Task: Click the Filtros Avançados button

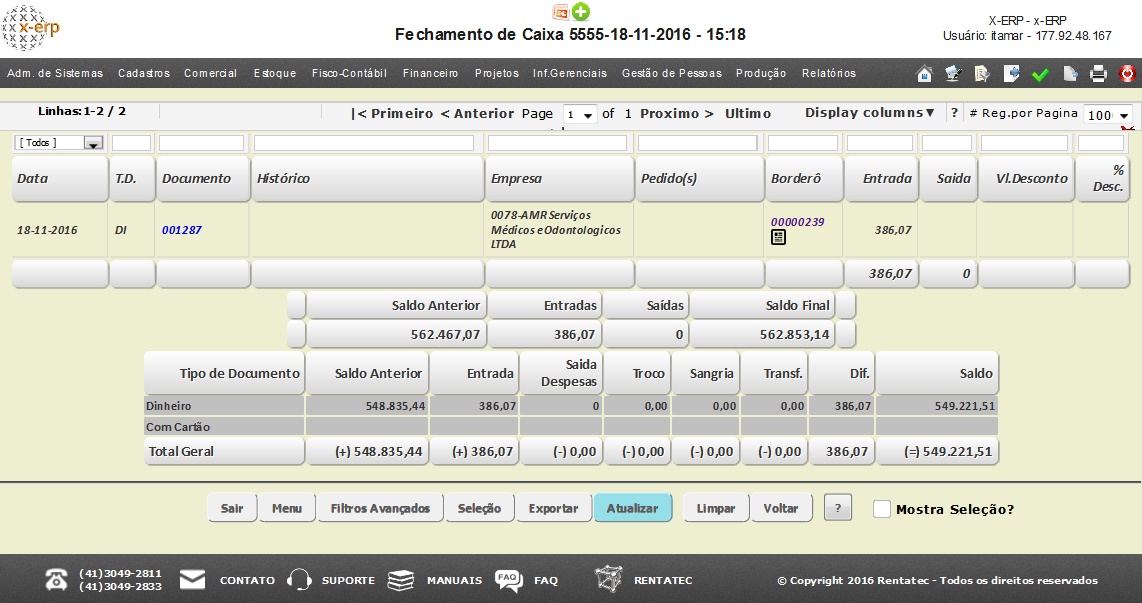Action: [x=380, y=508]
